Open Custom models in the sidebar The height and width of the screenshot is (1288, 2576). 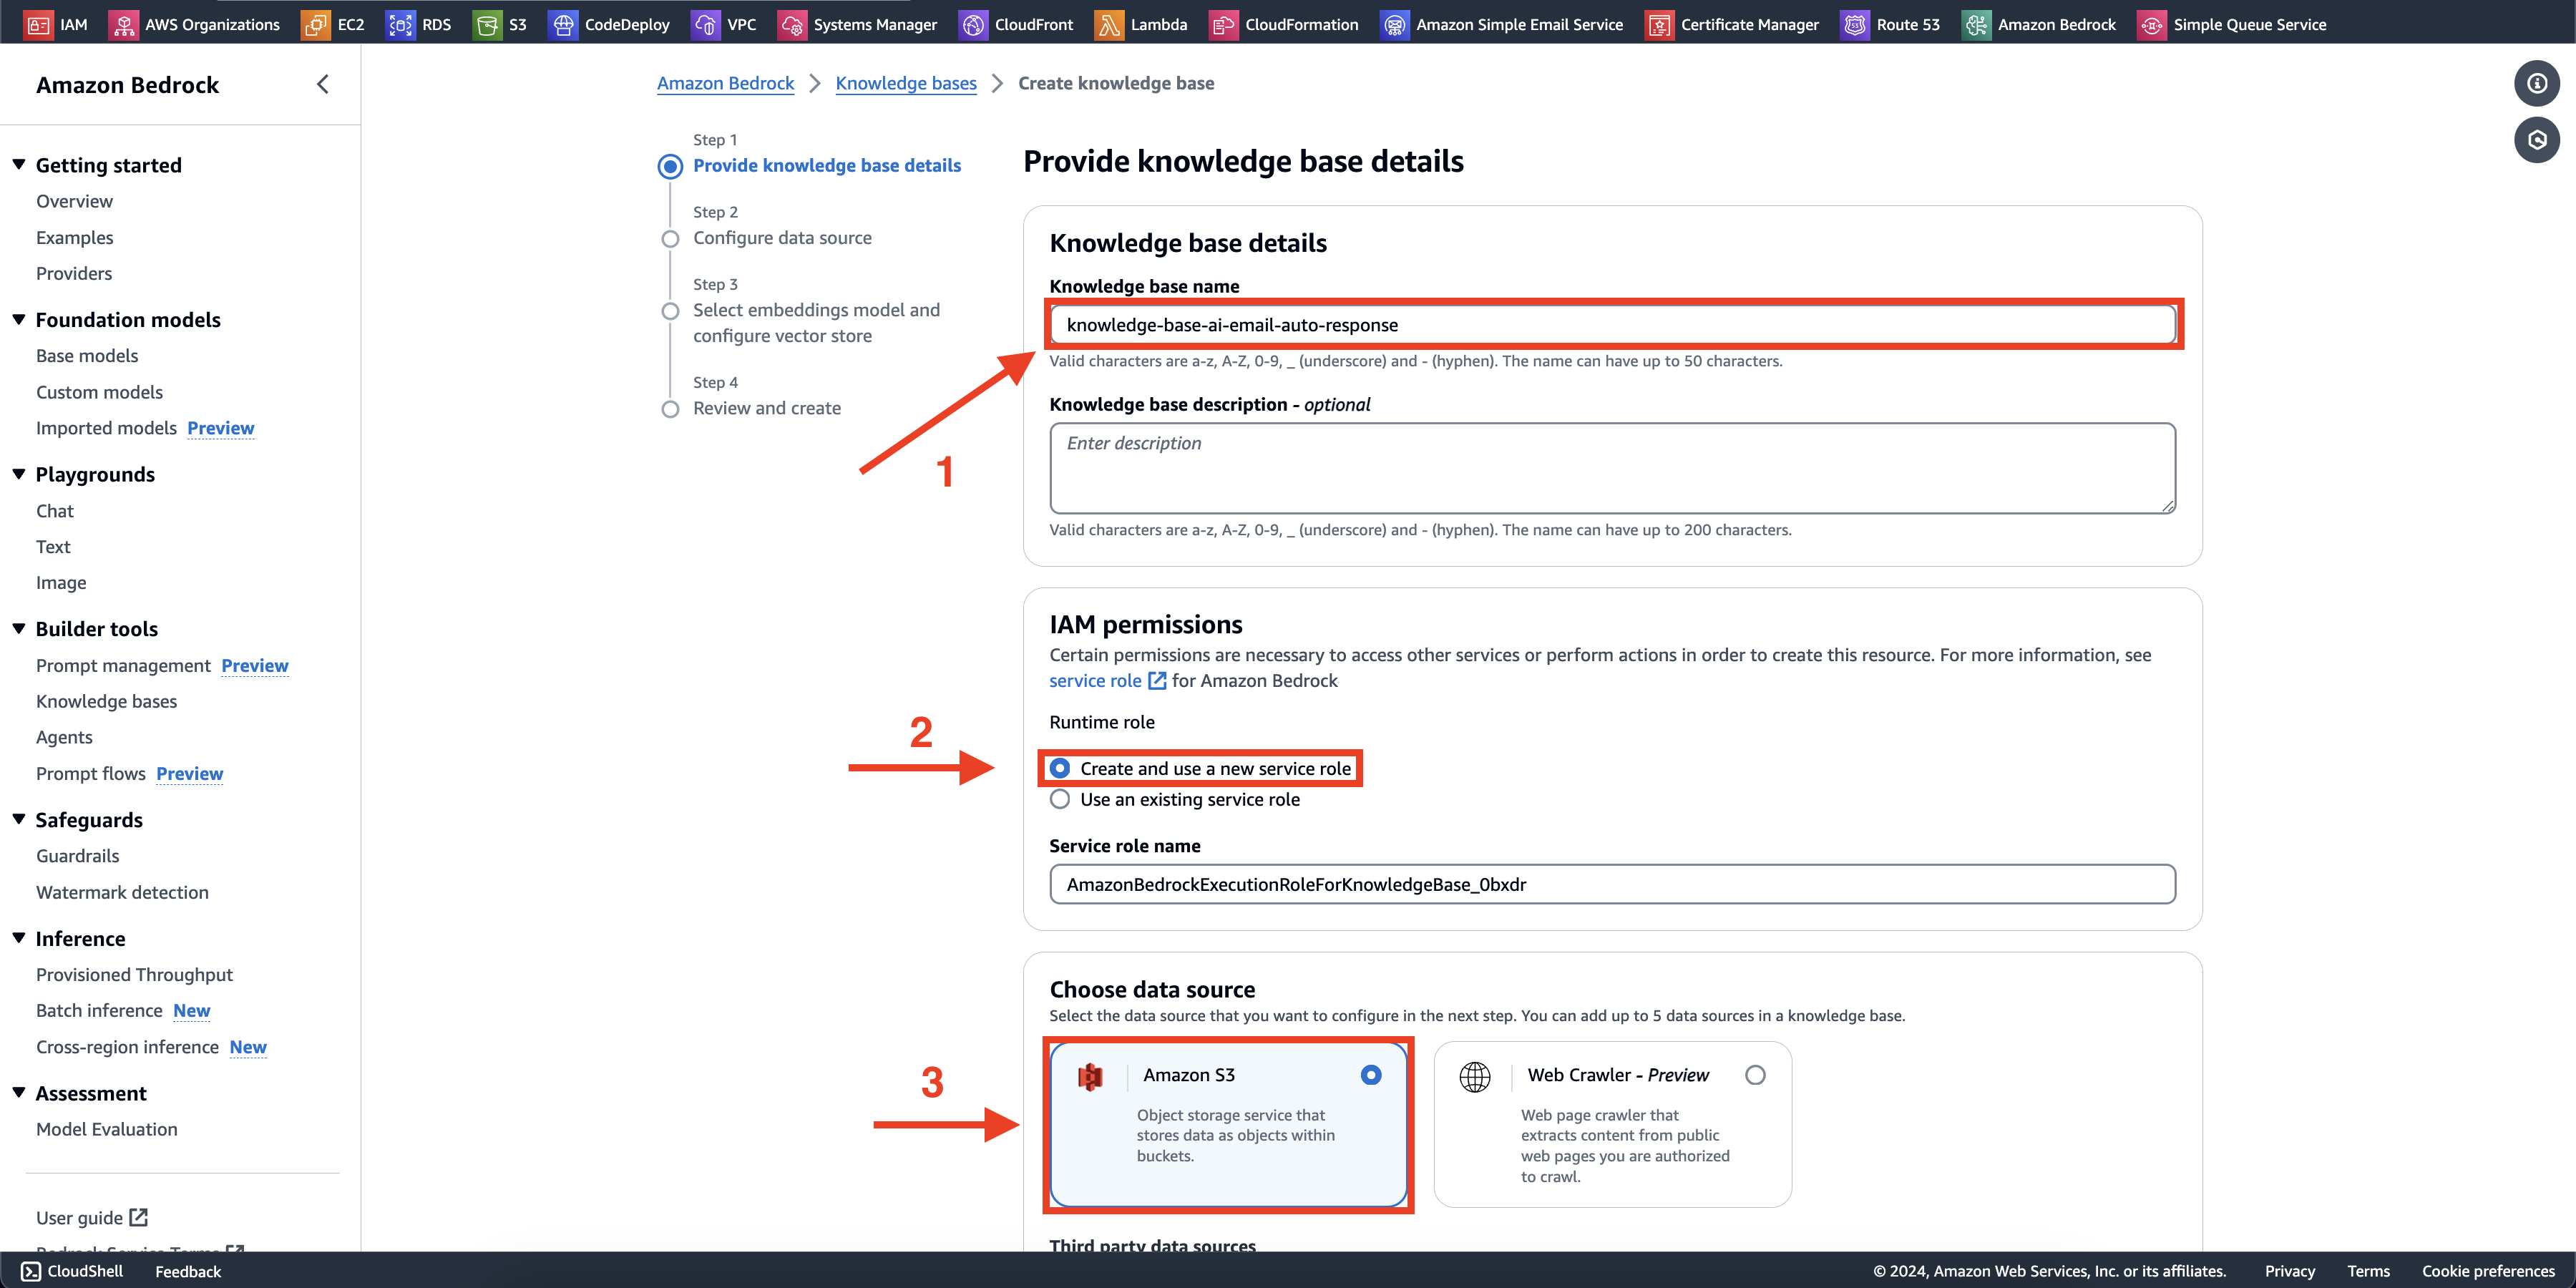pos(99,392)
